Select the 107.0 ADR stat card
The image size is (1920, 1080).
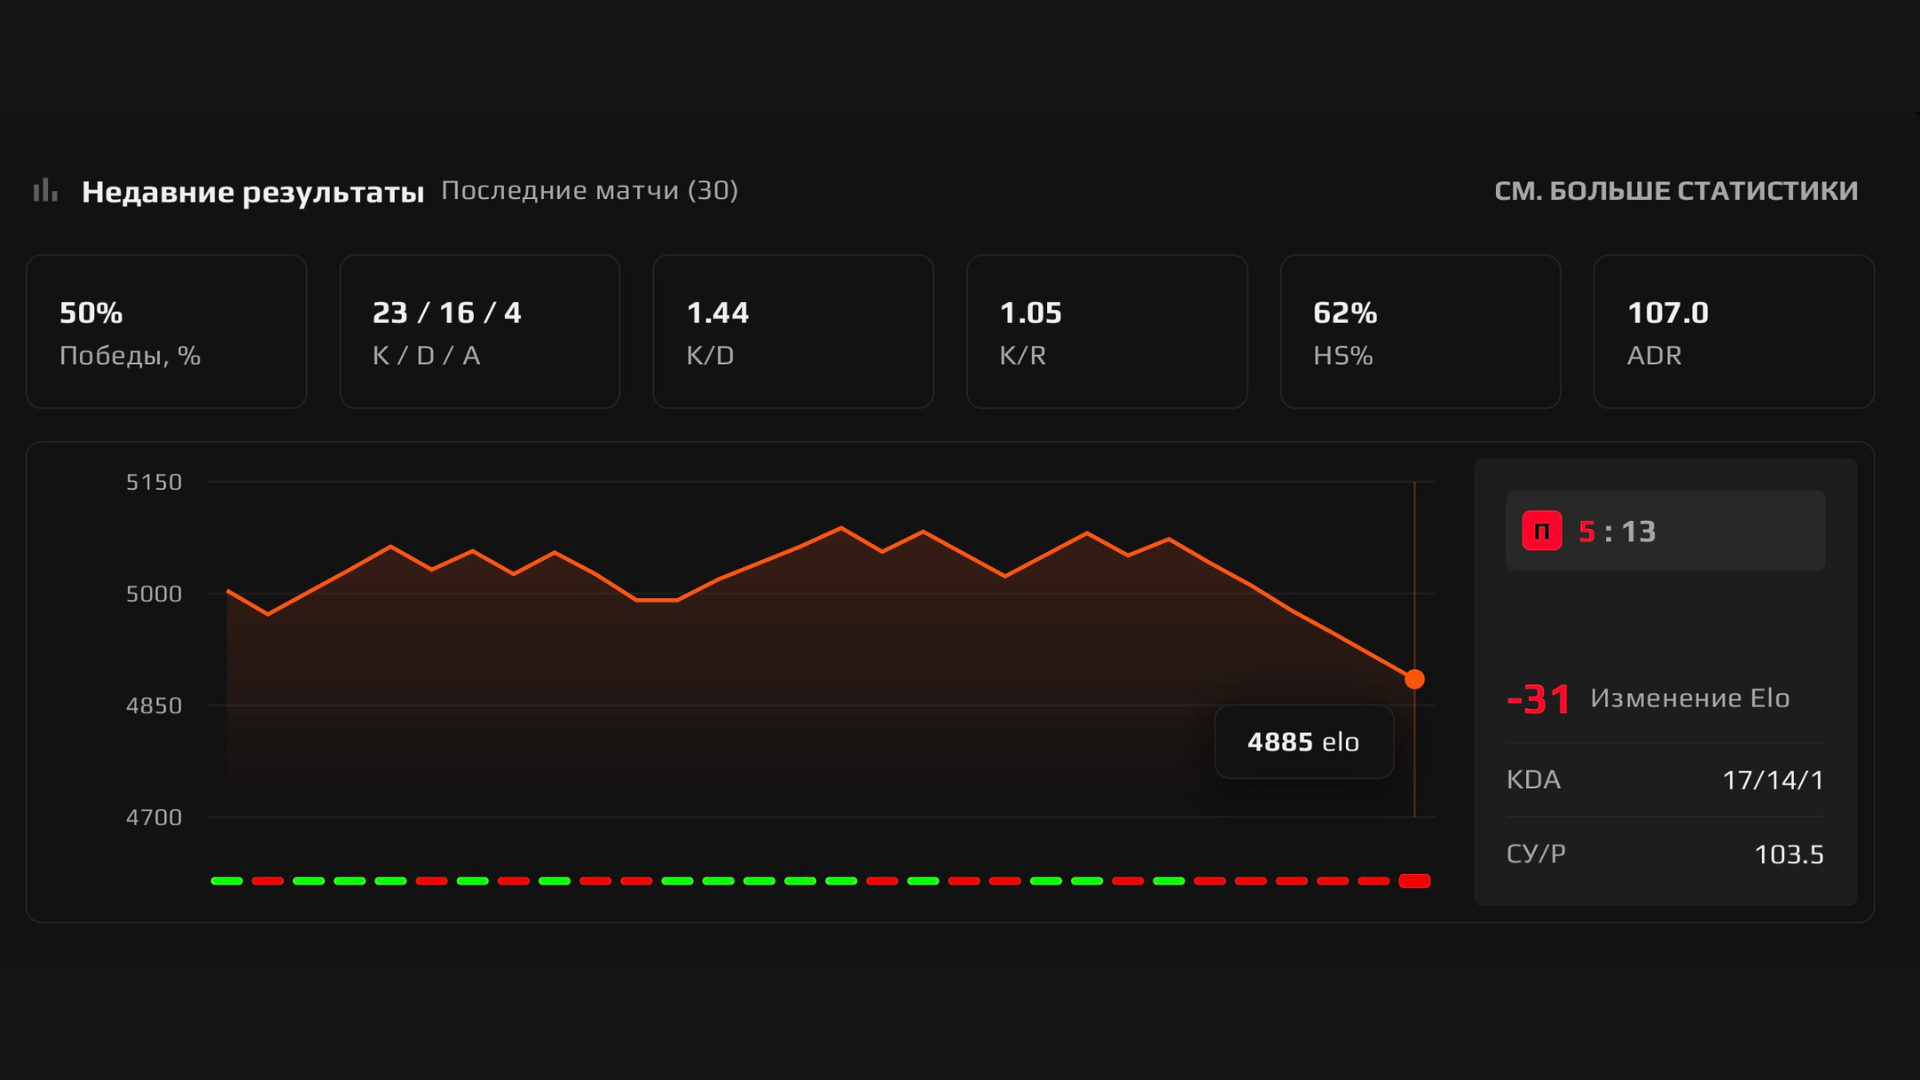1733,331
